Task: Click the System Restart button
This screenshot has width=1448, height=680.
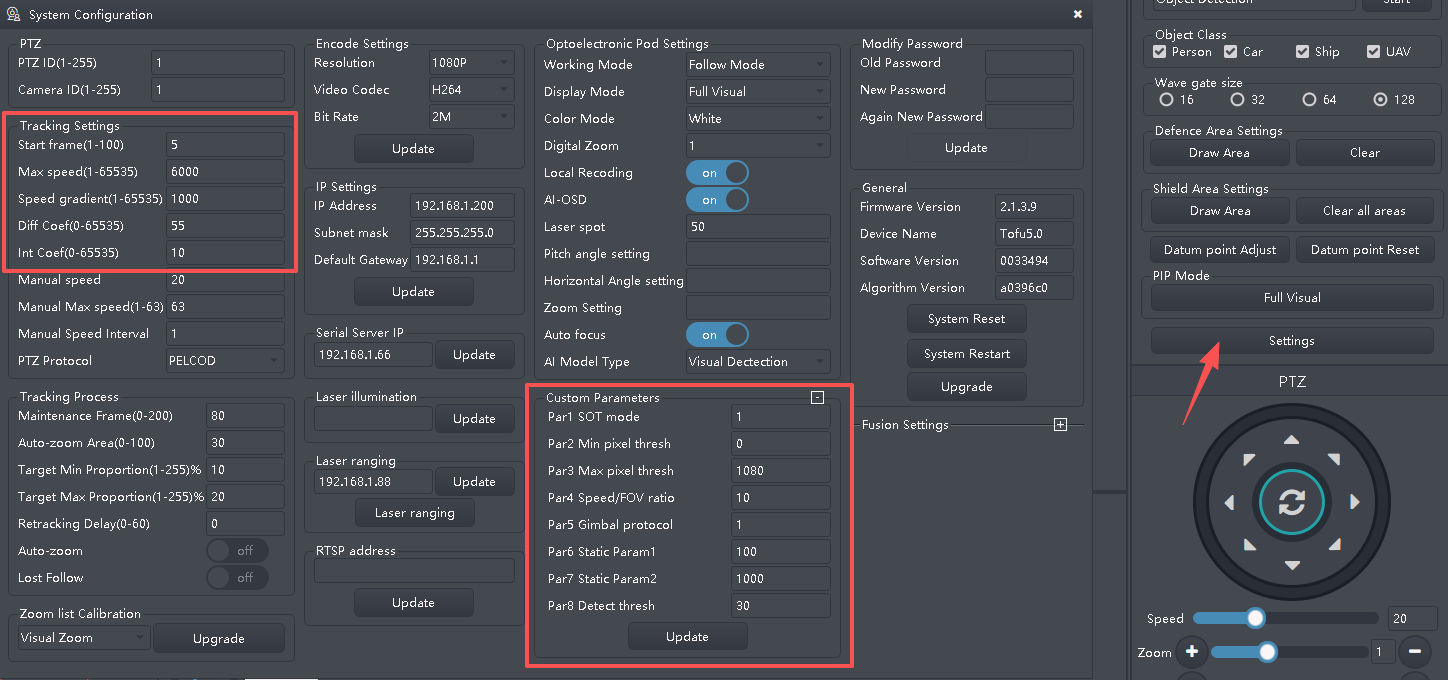Action: tap(966, 354)
